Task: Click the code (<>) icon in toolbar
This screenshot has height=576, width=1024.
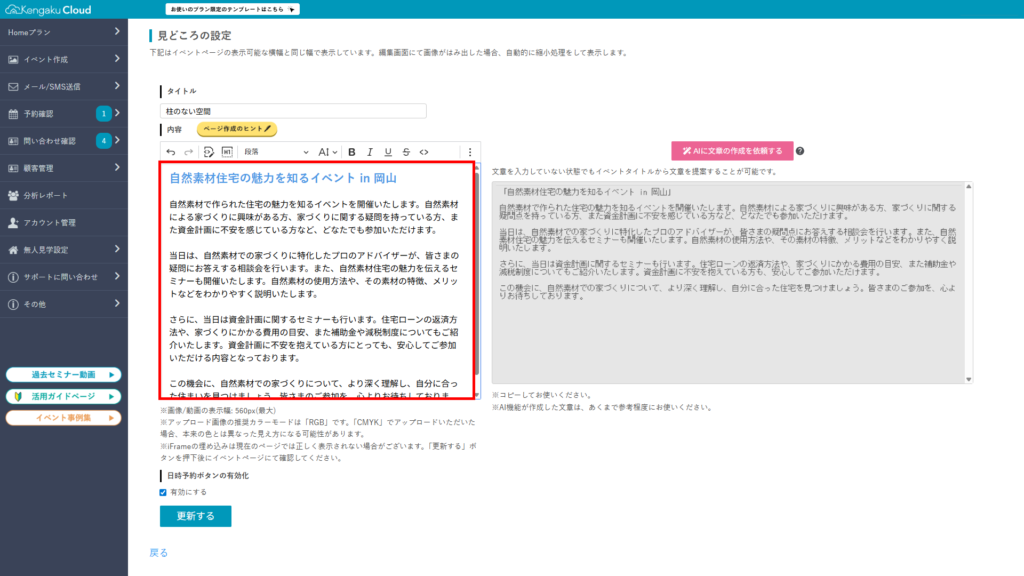Action: point(424,152)
